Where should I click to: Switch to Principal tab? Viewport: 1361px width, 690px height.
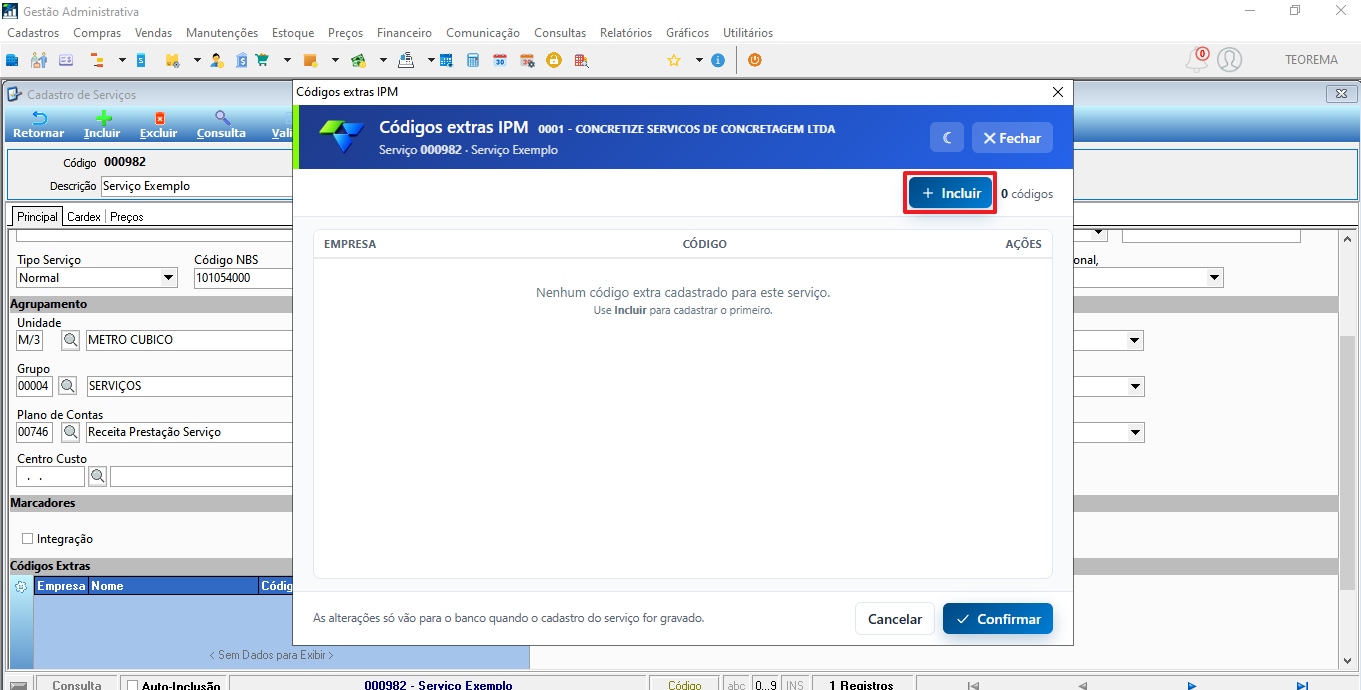37,216
